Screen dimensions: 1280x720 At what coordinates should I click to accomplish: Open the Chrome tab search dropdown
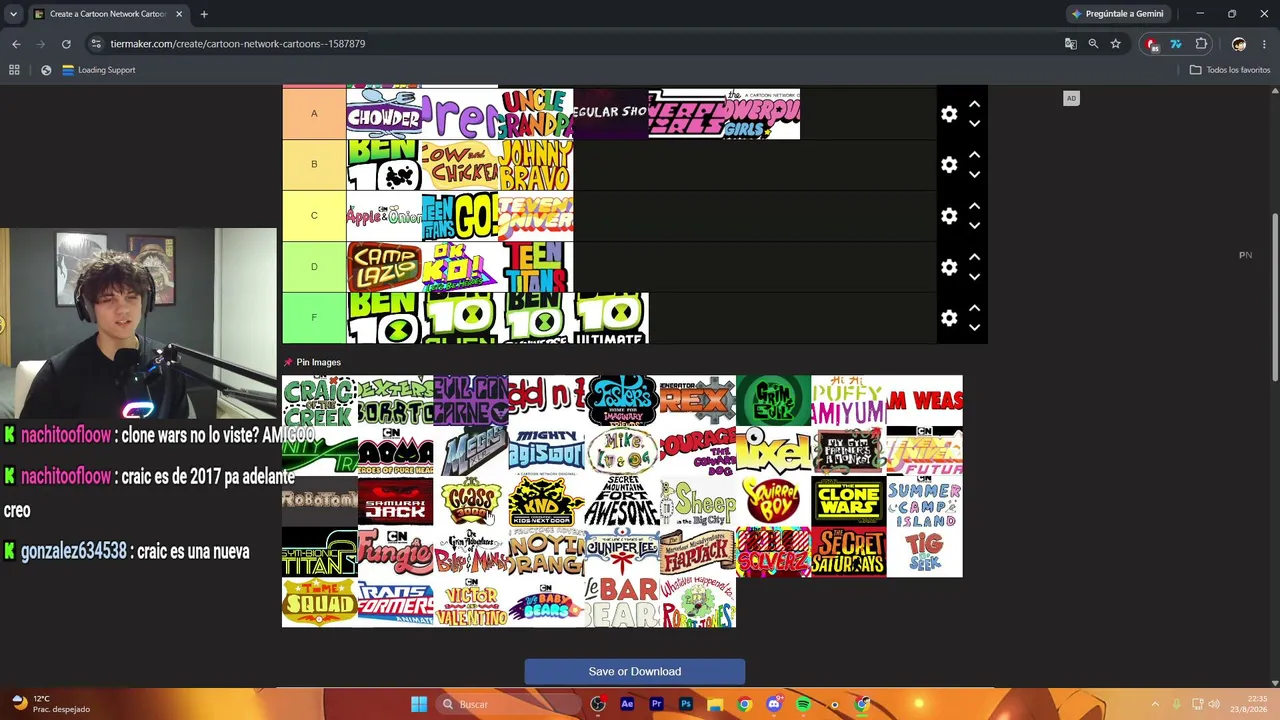[13, 14]
